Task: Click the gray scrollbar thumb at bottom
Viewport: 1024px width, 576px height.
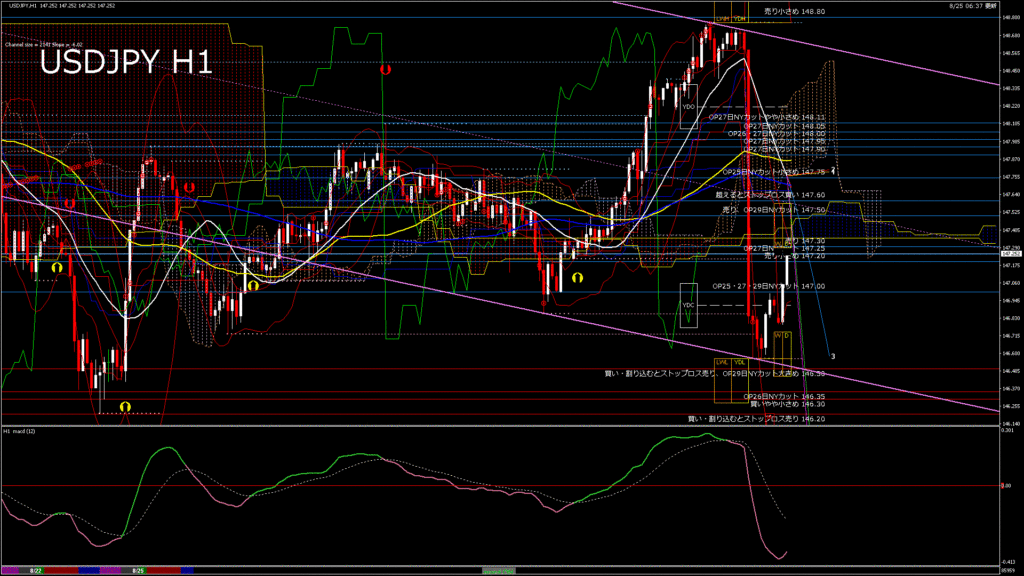Action: pos(499,570)
